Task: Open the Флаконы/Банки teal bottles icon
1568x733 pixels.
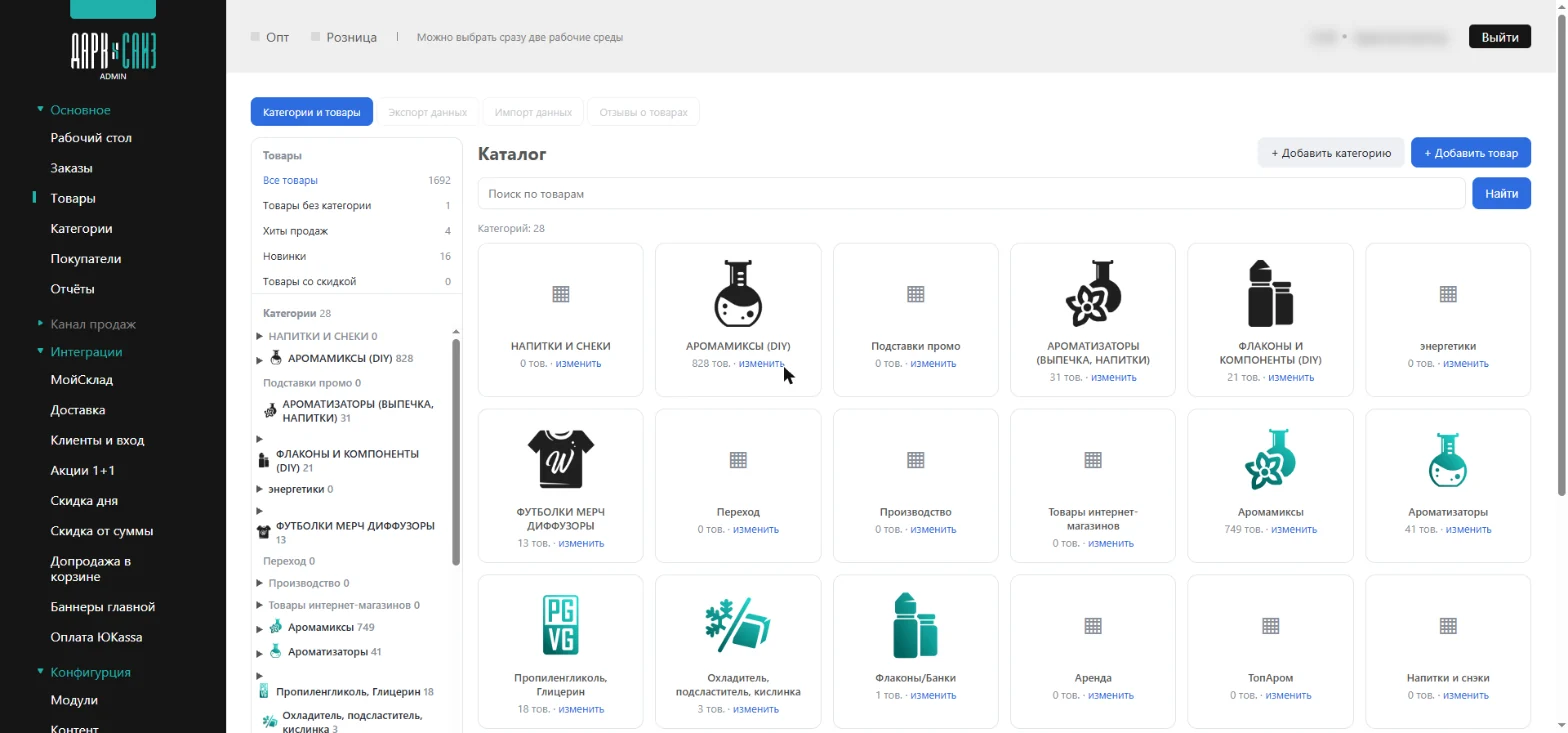Action: (916, 625)
